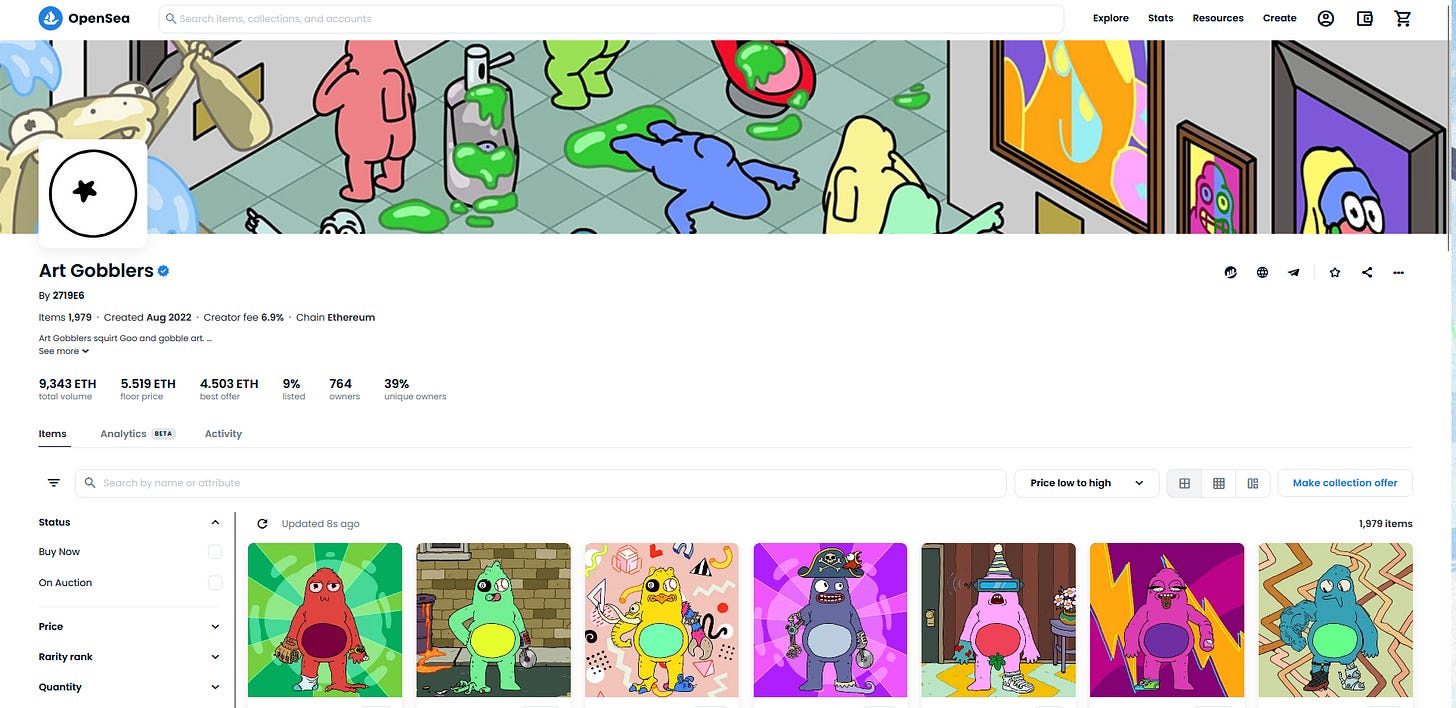Open the red gobbler on green NFT
Screen dimensions: 1456x708
coord(325,620)
